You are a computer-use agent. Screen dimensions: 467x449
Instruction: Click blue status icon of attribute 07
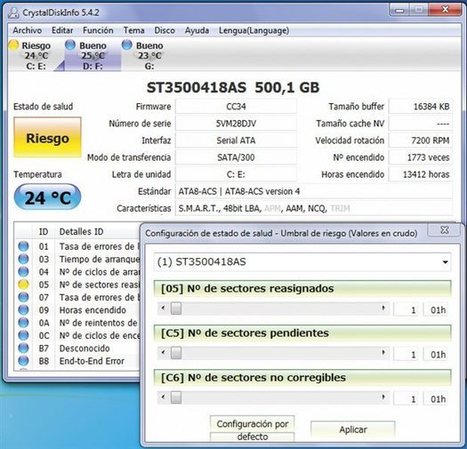click(23, 297)
